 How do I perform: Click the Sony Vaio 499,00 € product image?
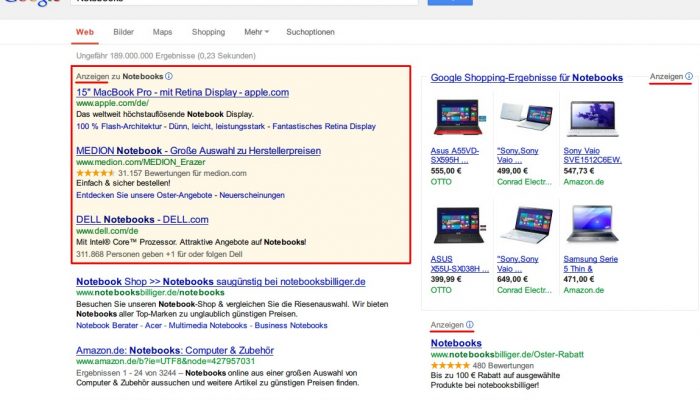point(526,116)
